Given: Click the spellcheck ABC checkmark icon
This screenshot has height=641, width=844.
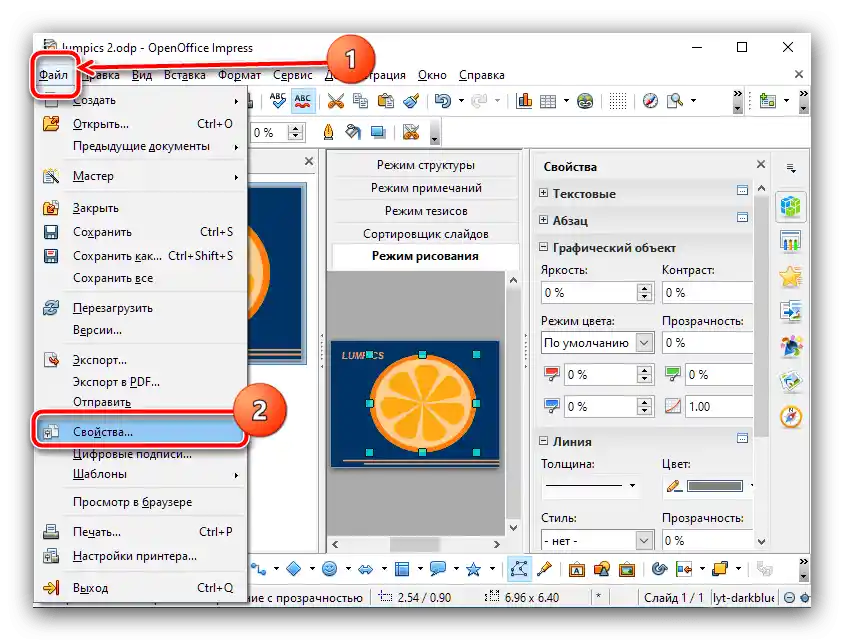Looking at the screenshot, I should coord(278,101).
